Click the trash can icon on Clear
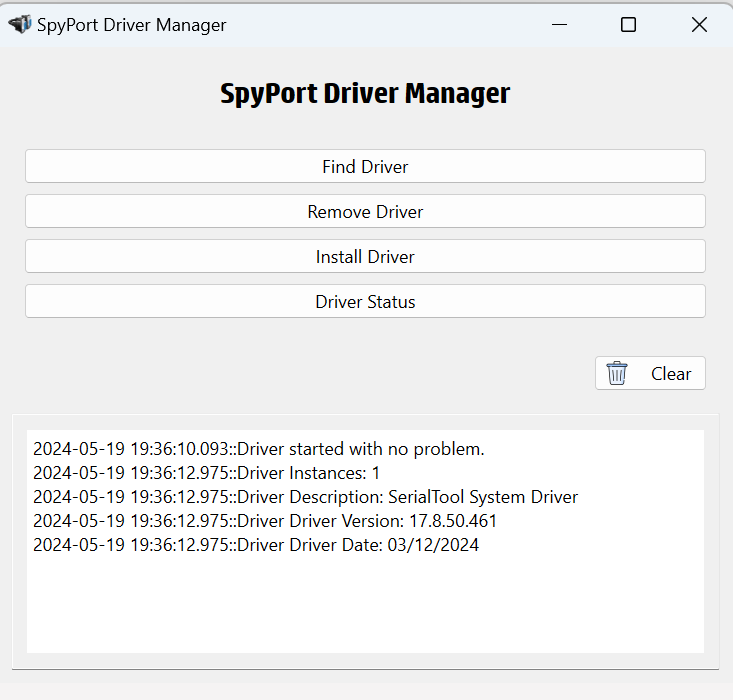Image resolution: width=733 pixels, height=700 pixels. [x=617, y=373]
